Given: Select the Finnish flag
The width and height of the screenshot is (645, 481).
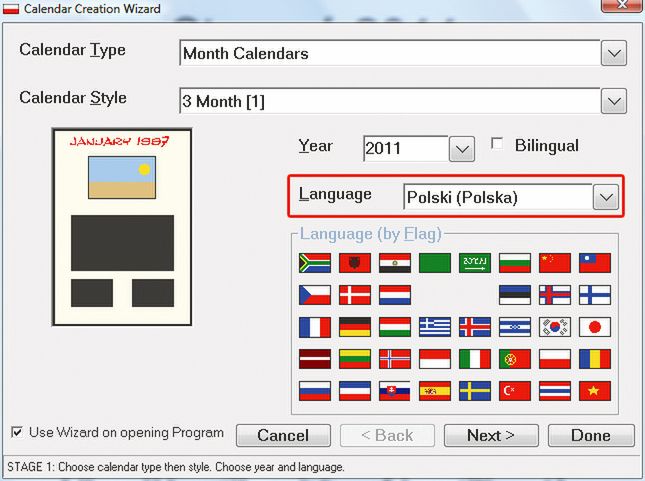Looking at the screenshot, I should 595,295.
